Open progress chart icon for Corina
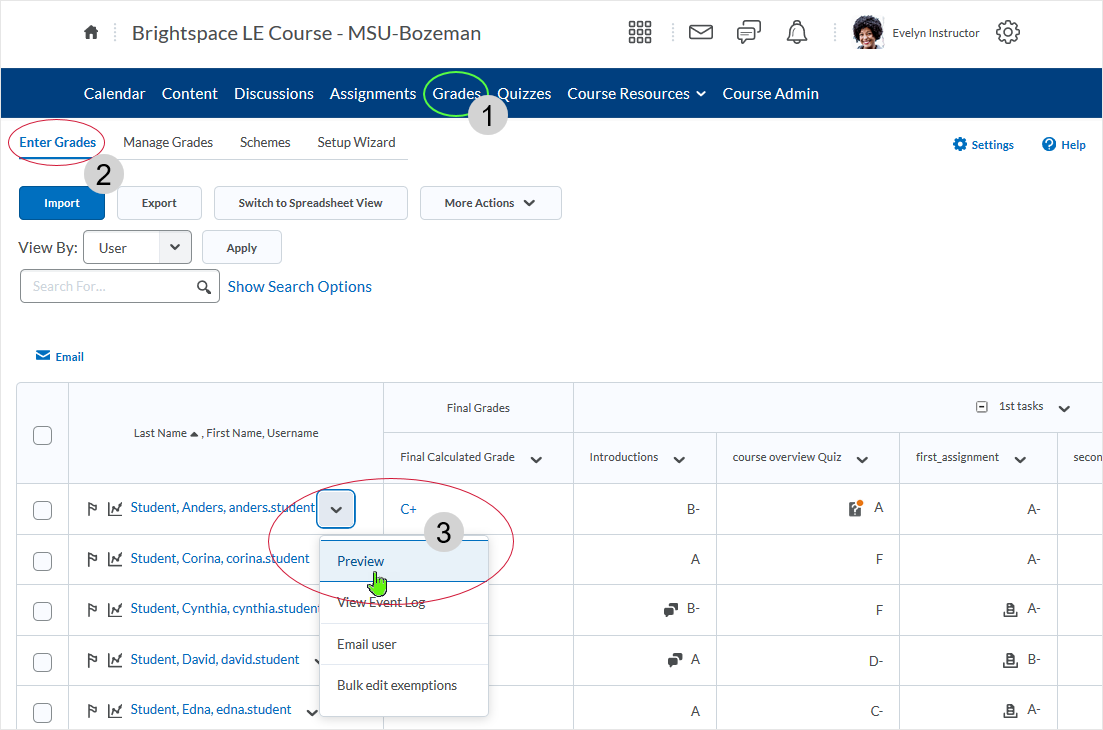Image resolution: width=1103 pixels, height=730 pixels. [x=115, y=559]
